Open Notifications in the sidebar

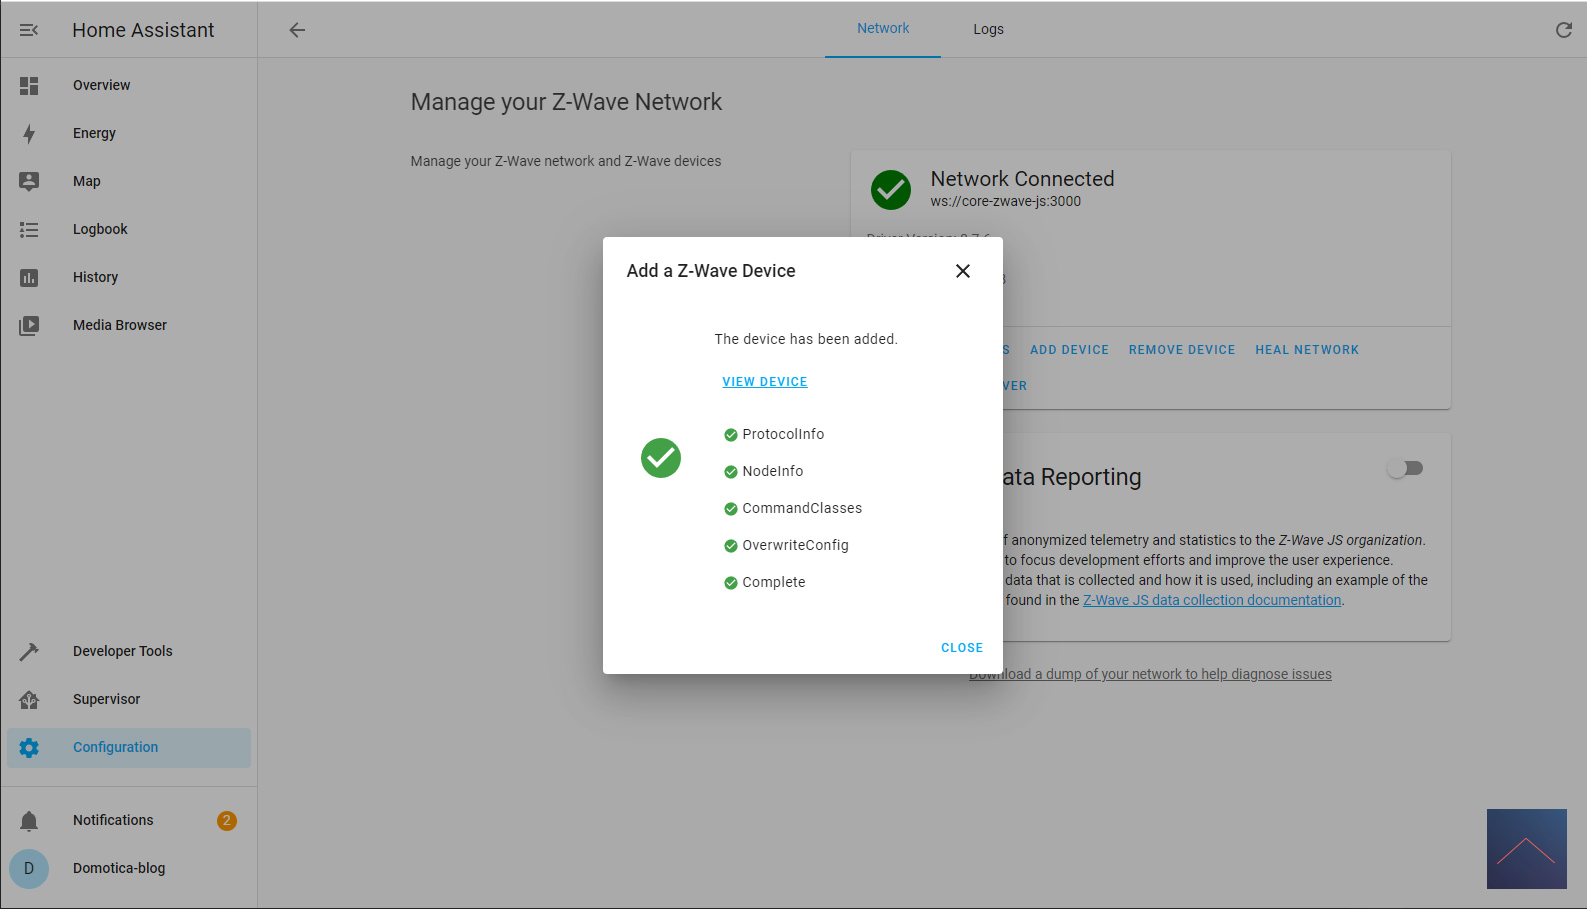click(x=129, y=821)
